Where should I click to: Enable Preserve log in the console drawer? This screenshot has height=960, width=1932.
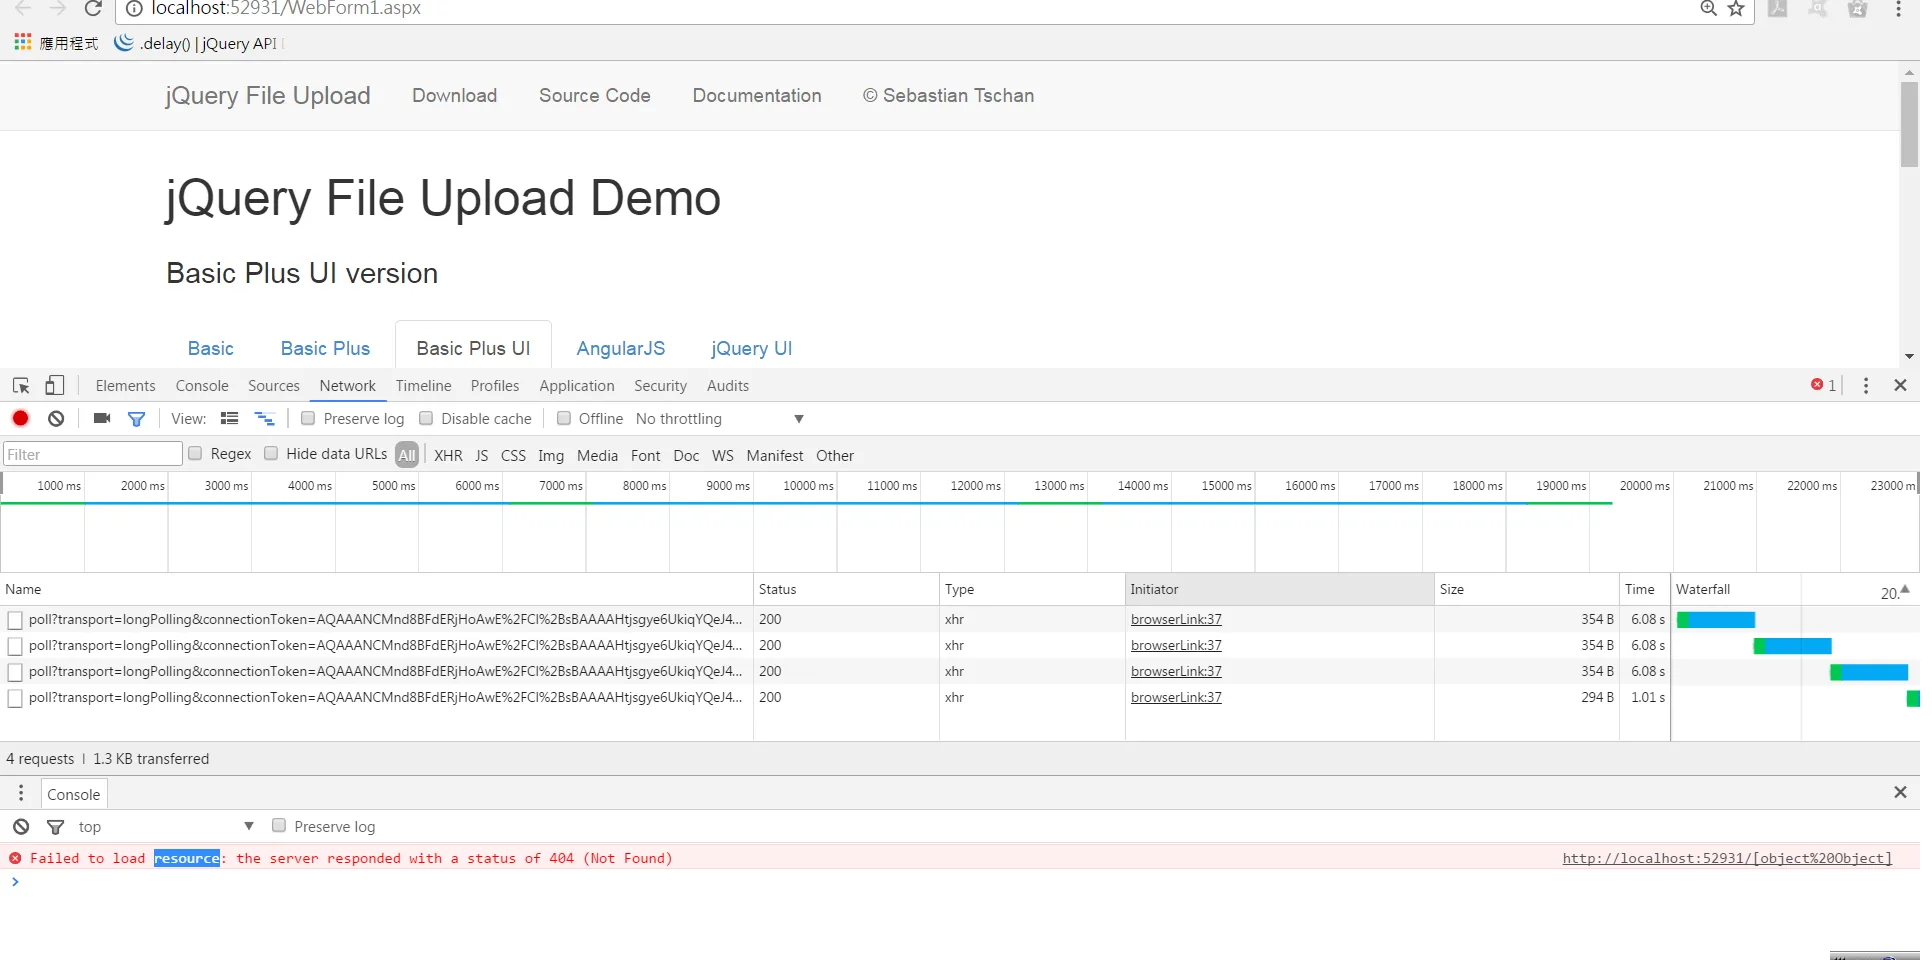[279, 826]
